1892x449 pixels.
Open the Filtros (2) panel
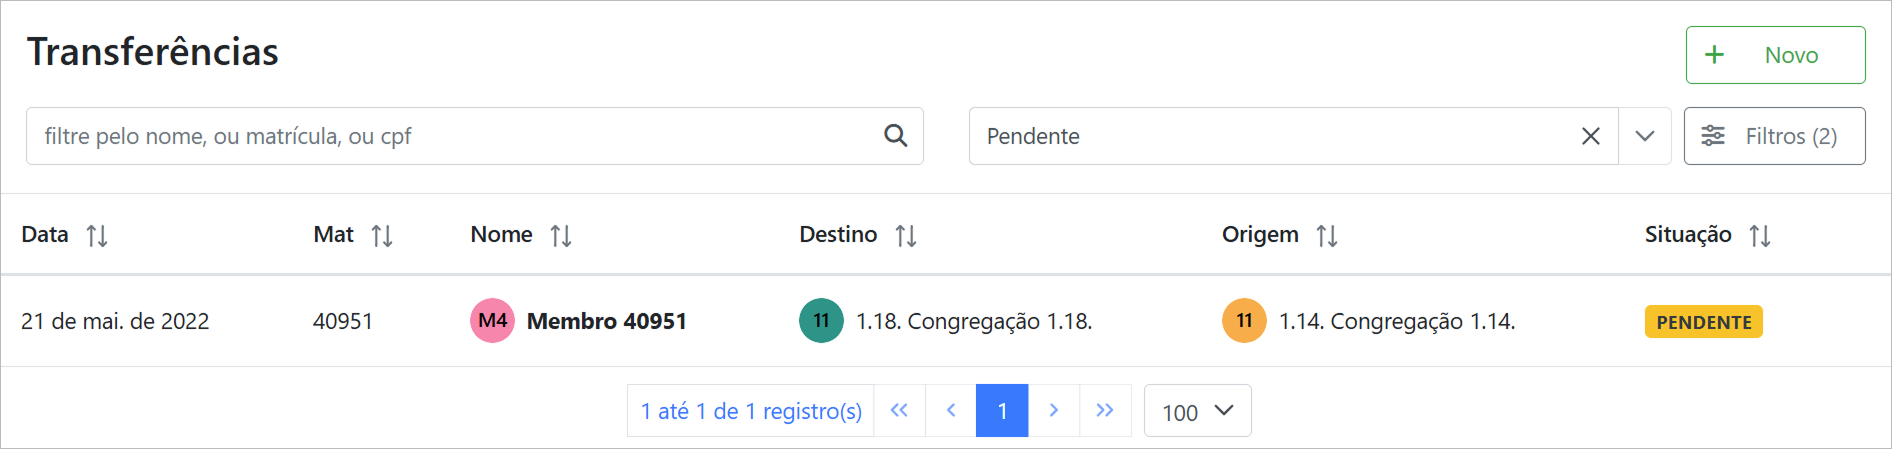pyautogui.click(x=1773, y=136)
